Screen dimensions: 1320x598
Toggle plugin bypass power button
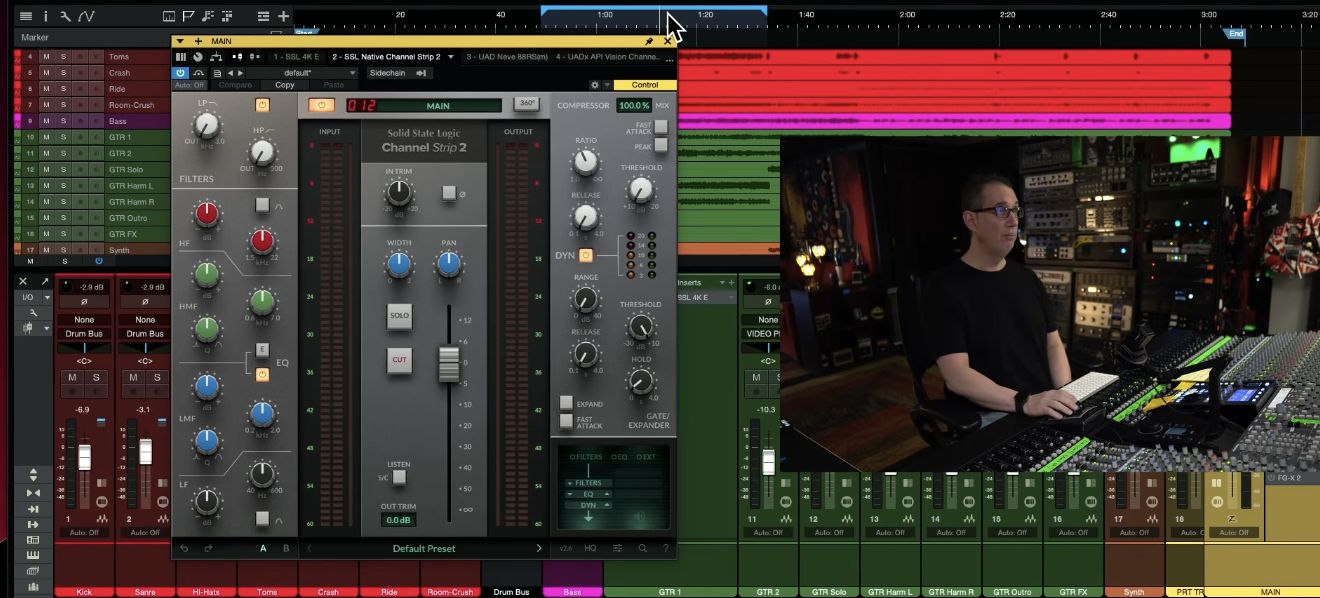point(181,73)
